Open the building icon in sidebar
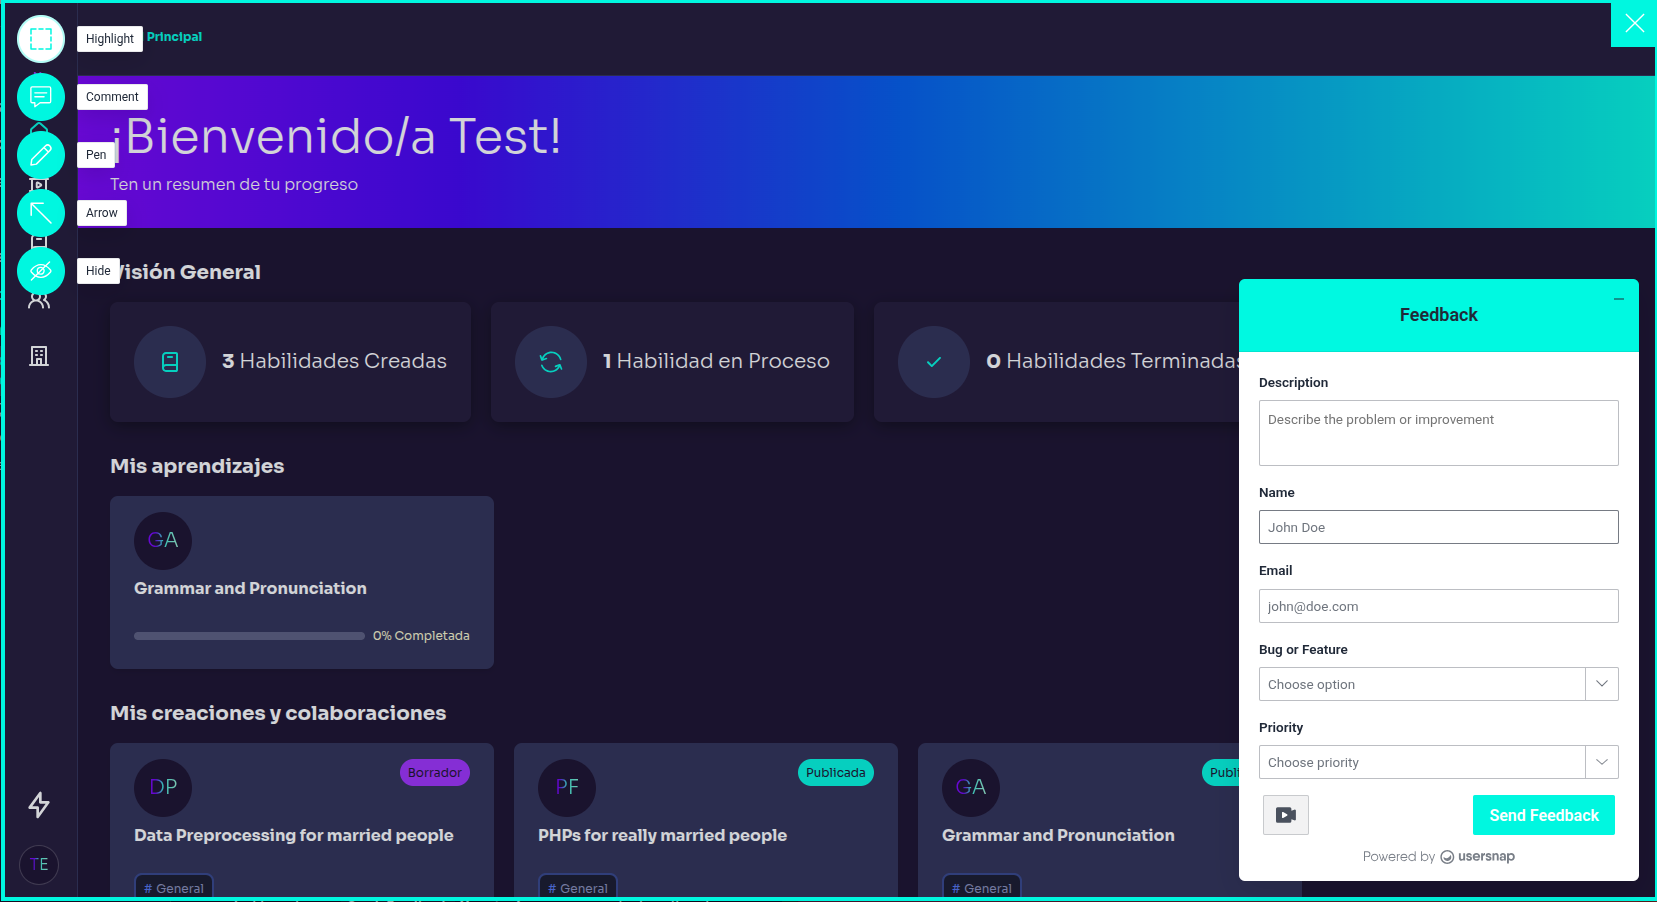This screenshot has width=1657, height=902. (39, 356)
